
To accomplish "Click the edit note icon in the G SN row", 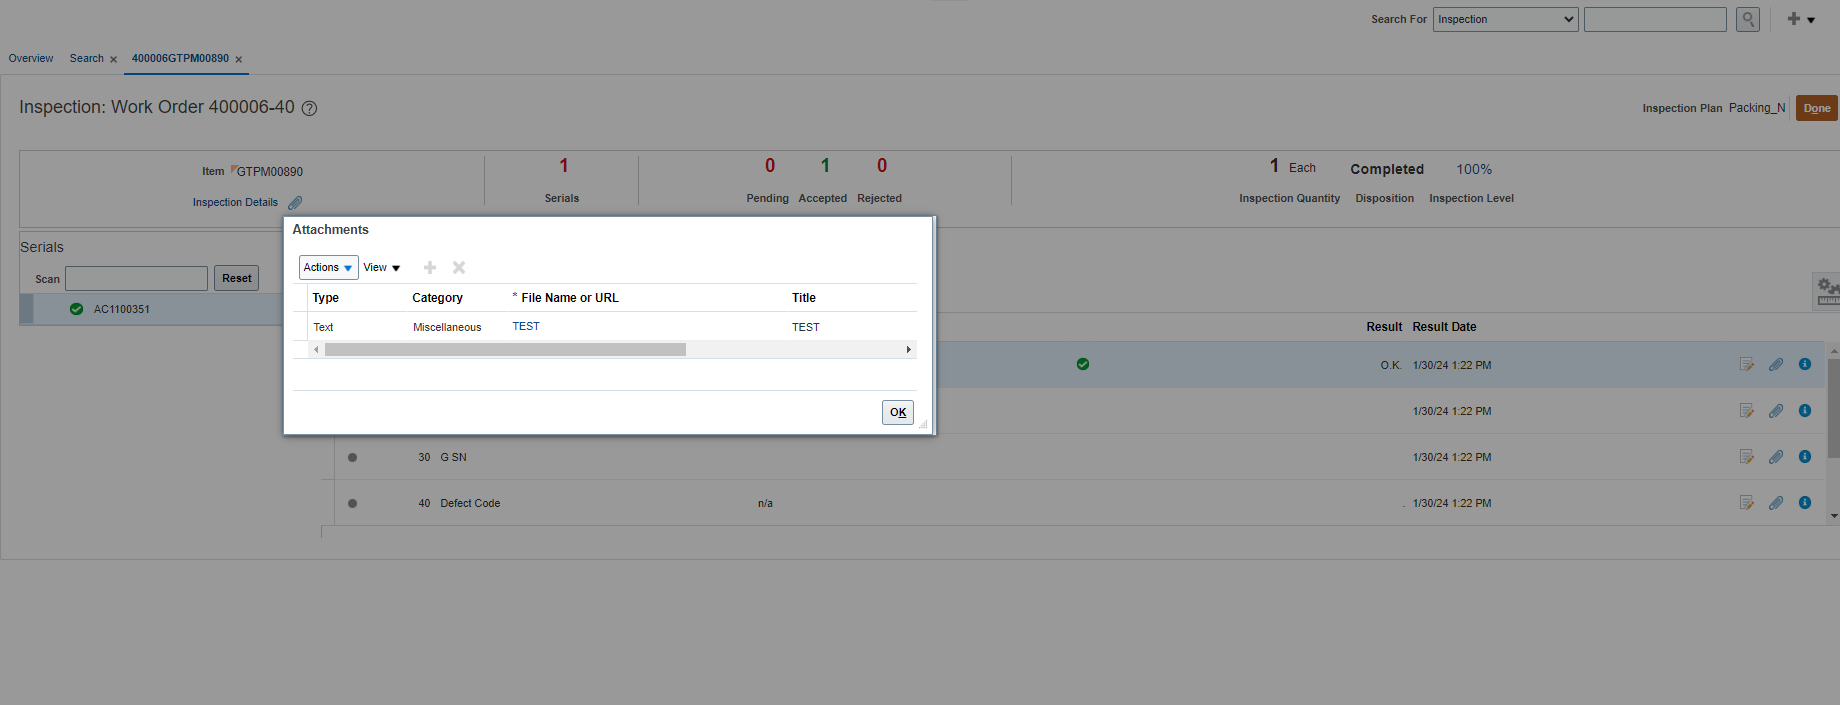I will [x=1747, y=457].
